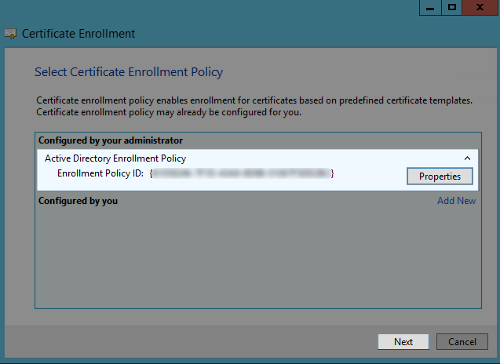This screenshot has height=364, width=500.
Task: Click the Enrollment Policy ID label
Action: pyautogui.click(x=100, y=173)
